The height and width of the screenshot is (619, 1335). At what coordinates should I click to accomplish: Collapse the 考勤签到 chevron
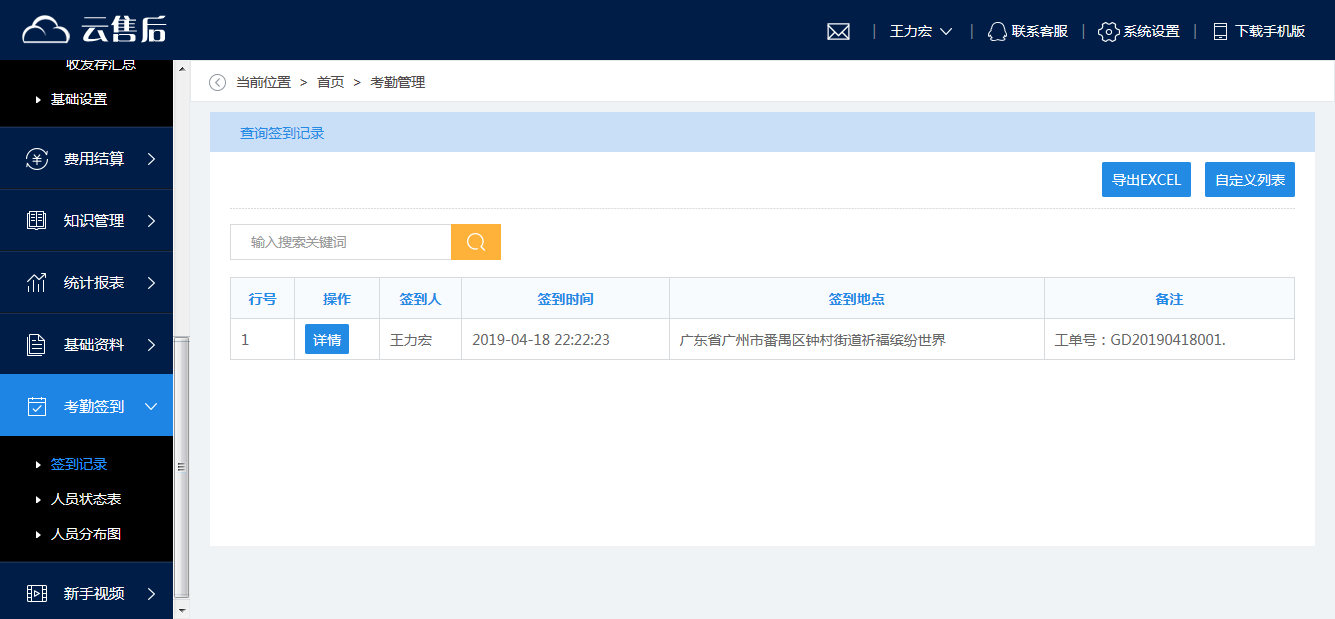click(x=151, y=406)
